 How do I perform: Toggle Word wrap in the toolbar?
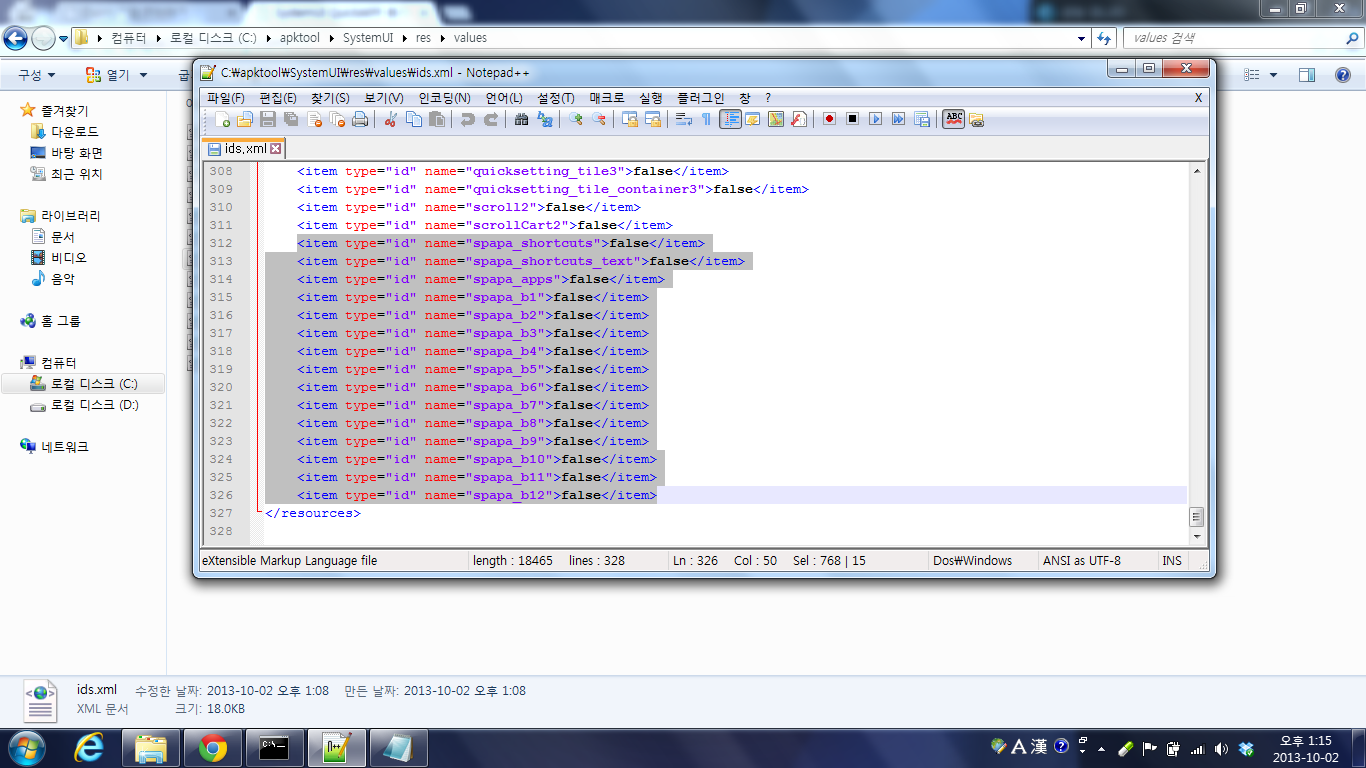[684, 119]
